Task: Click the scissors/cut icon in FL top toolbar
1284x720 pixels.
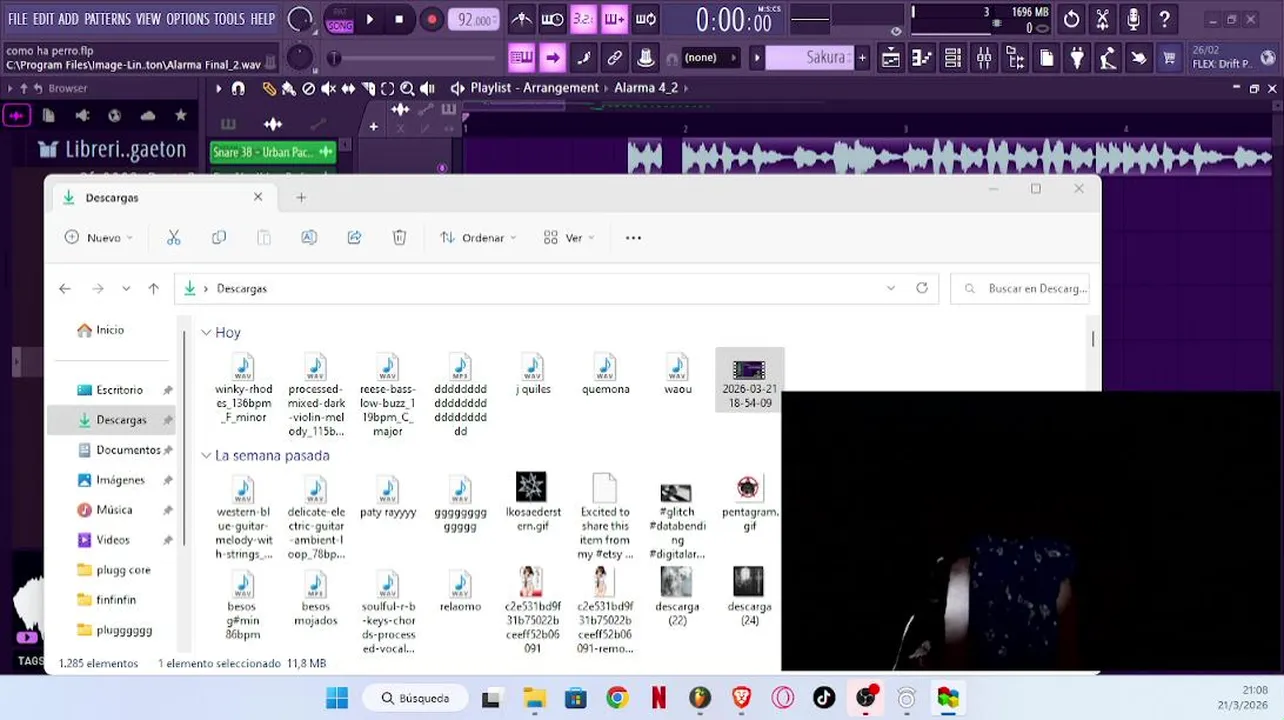Action: pos(1102,19)
